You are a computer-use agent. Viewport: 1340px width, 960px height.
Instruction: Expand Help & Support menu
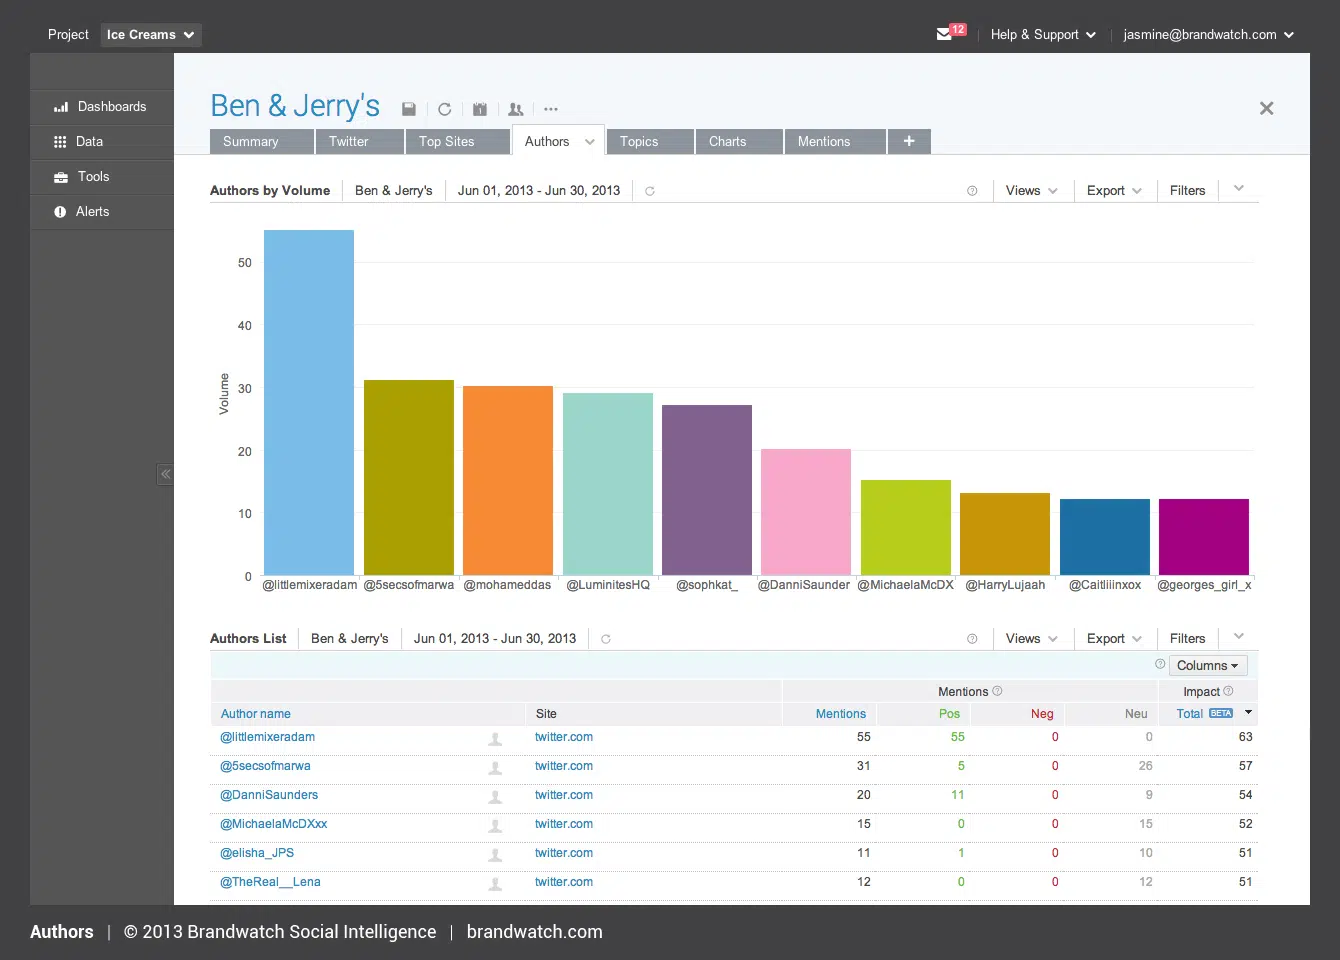1043,34
